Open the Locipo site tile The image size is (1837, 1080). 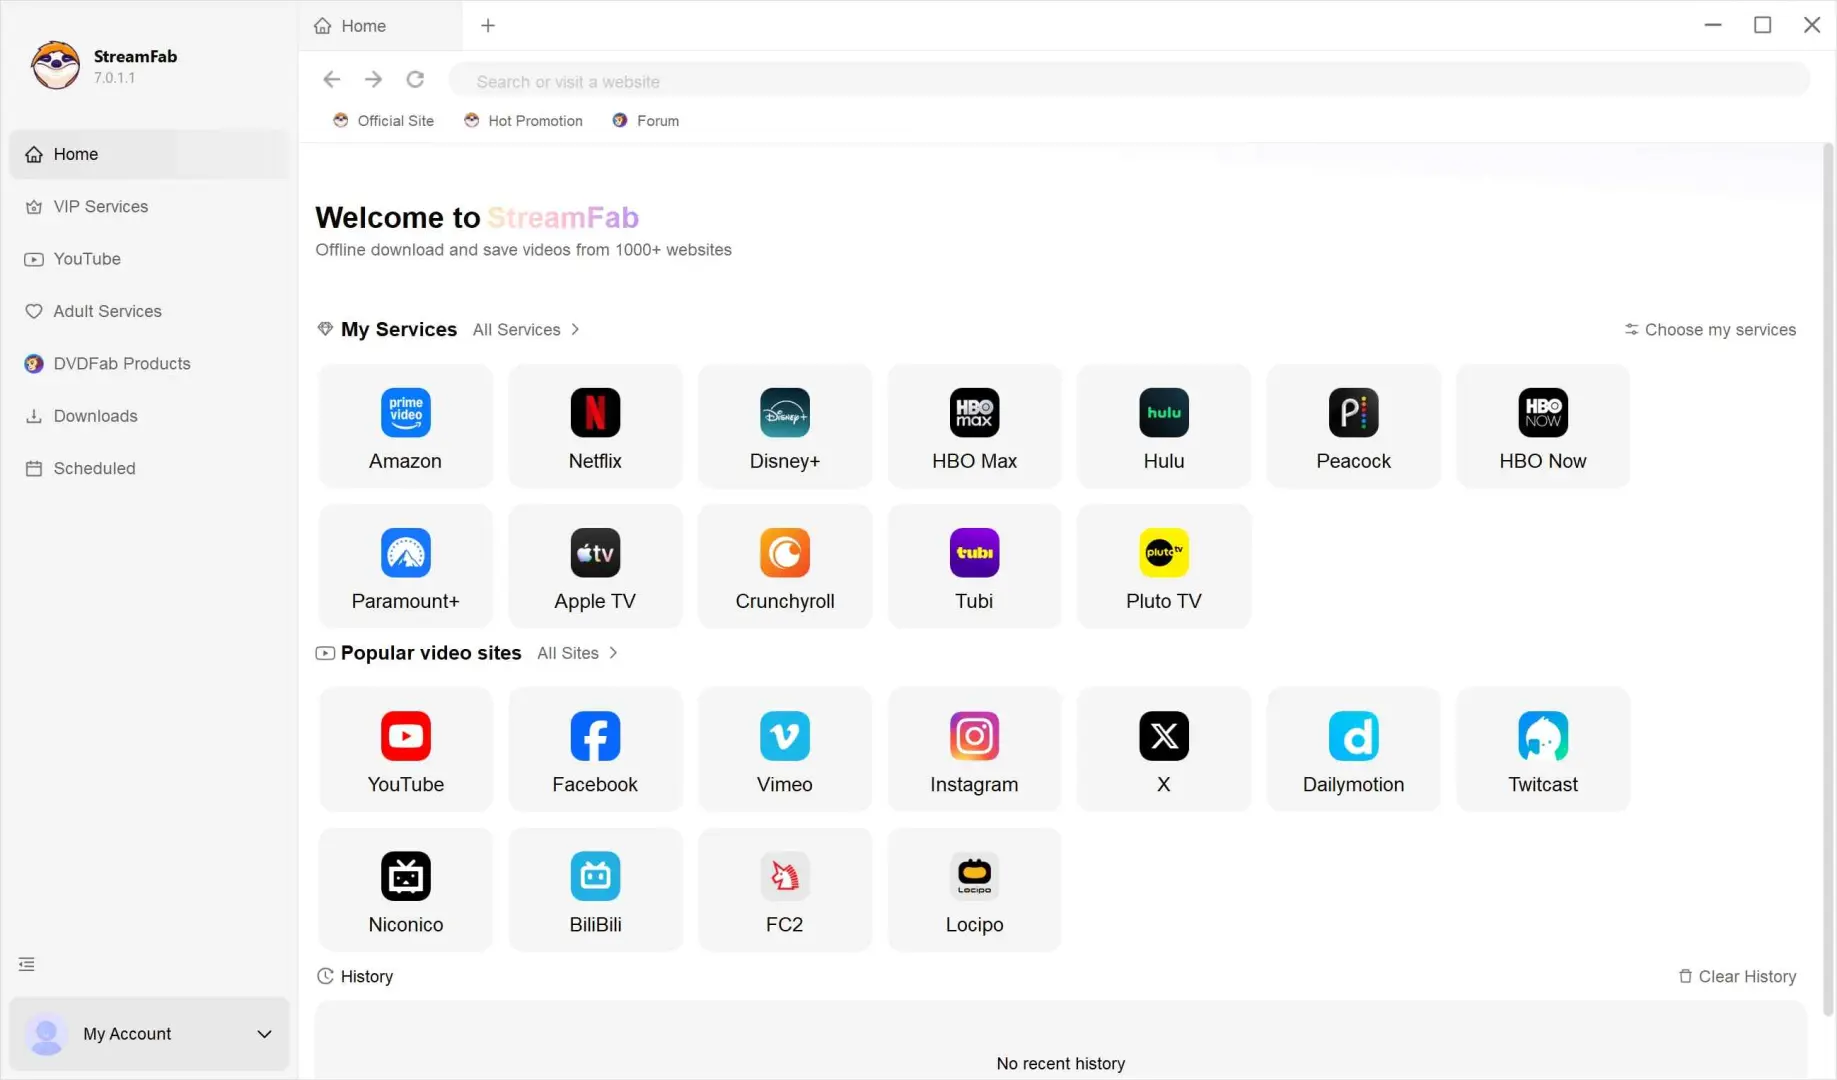[974, 890]
